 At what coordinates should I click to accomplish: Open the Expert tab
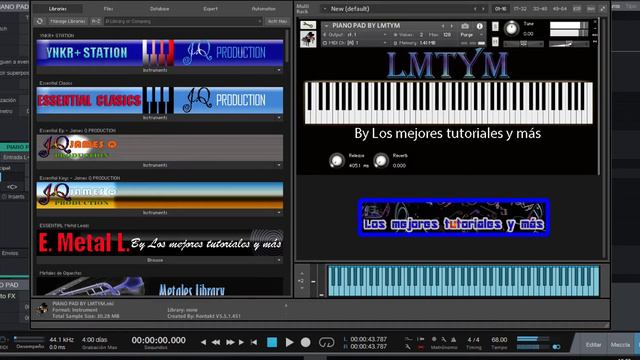click(x=211, y=9)
